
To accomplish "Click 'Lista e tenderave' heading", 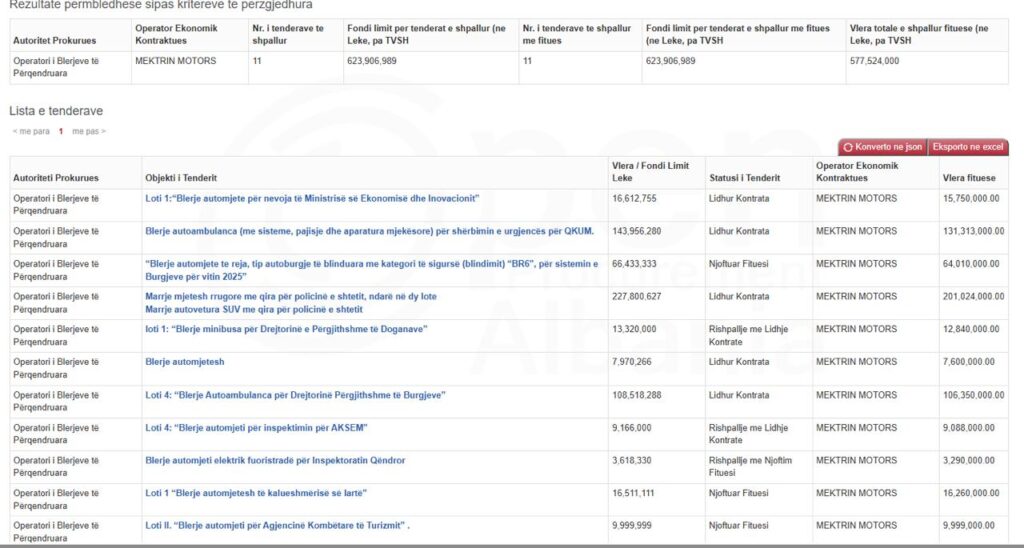I will (x=56, y=111).
